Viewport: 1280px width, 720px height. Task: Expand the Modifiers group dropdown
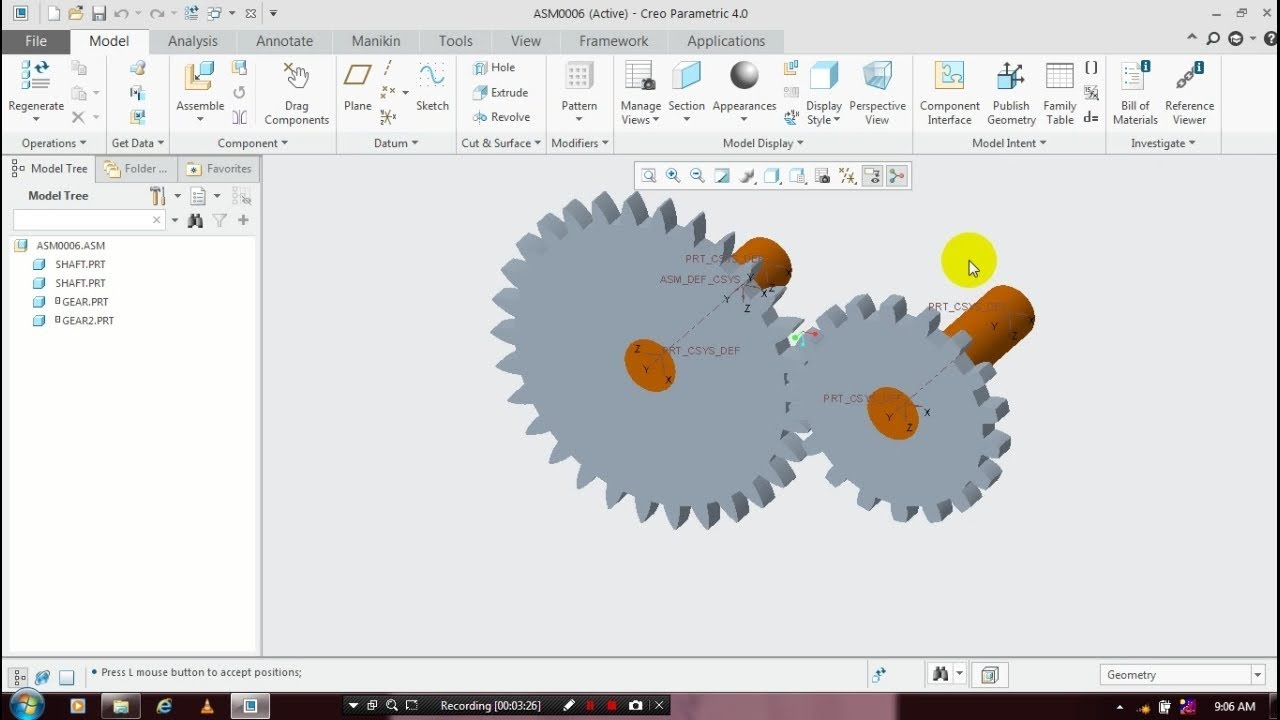click(x=580, y=143)
